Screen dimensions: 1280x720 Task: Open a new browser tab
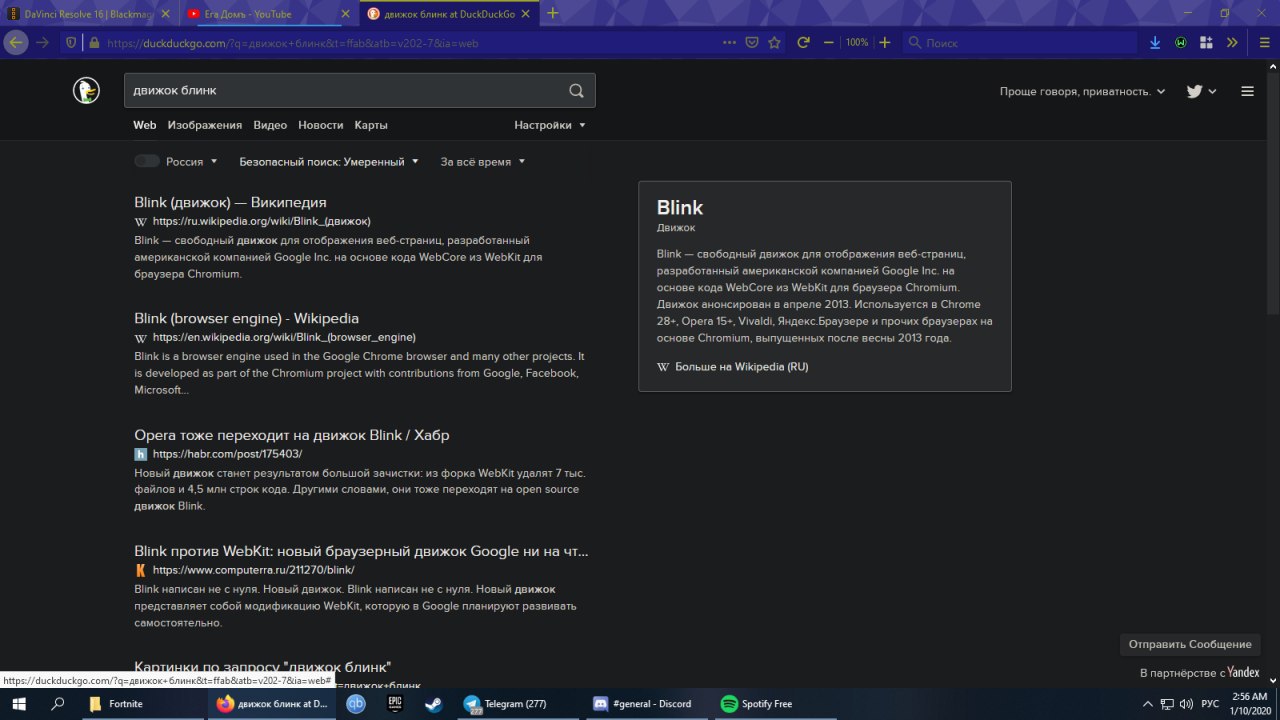point(553,13)
